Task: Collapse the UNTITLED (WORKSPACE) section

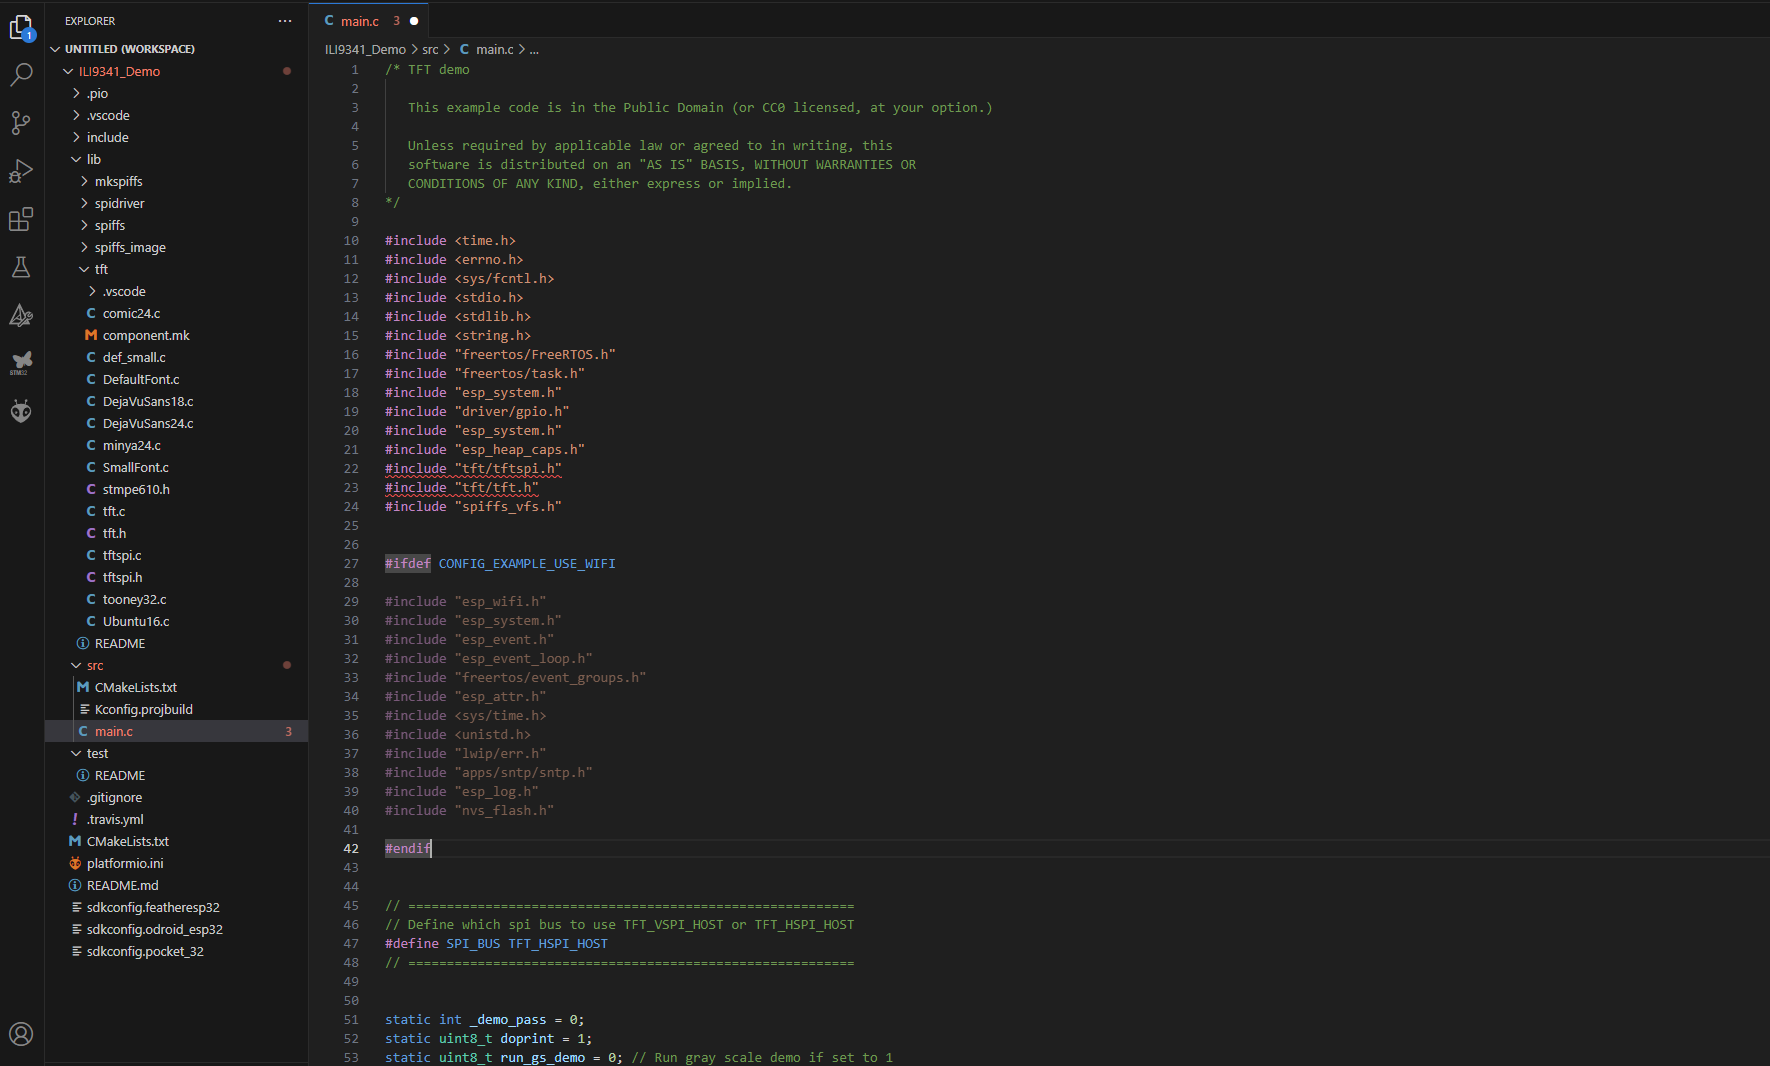Action: (x=56, y=49)
